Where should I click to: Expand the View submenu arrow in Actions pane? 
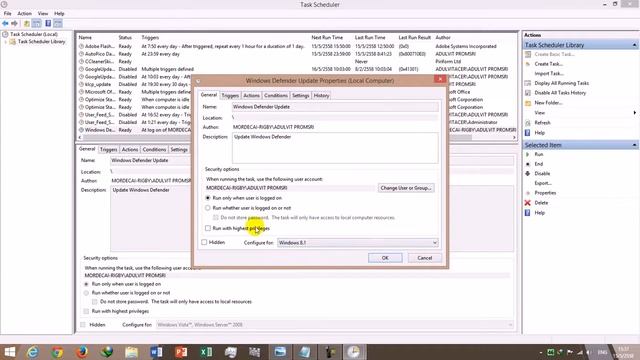click(634, 113)
